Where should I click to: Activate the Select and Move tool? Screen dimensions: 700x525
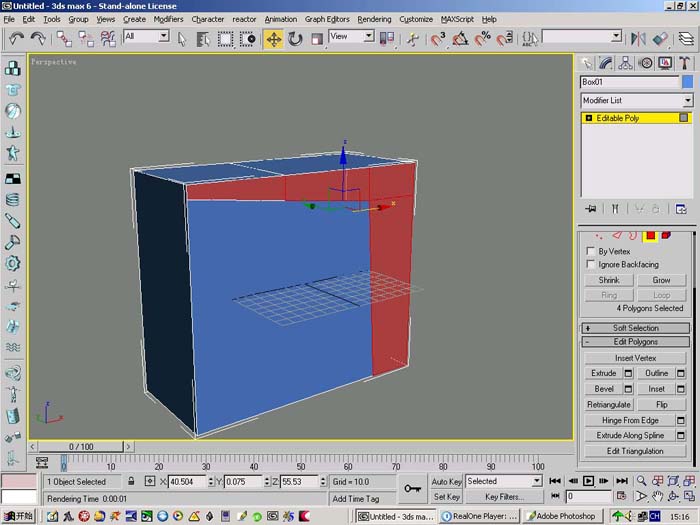[274, 39]
